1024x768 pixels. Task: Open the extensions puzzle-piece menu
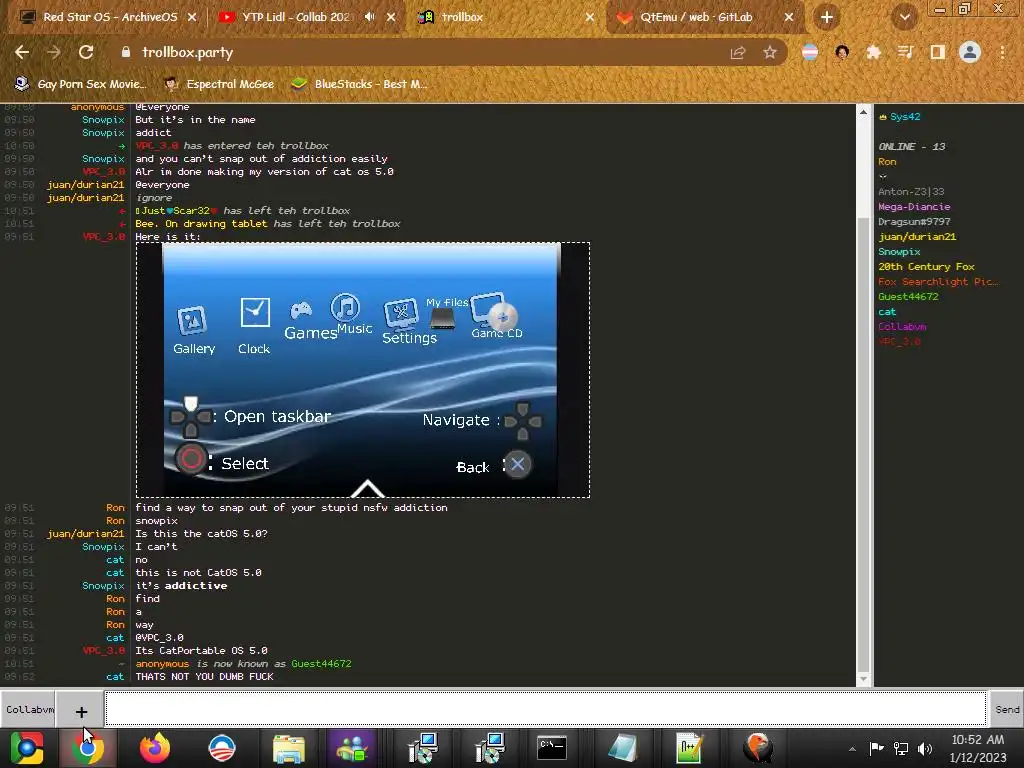click(873, 52)
